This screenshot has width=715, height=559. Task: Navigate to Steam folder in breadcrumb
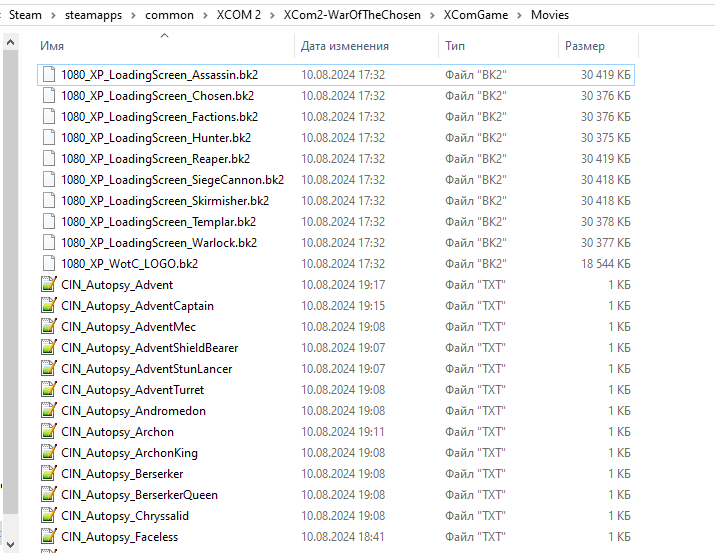click(x=25, y=15)
